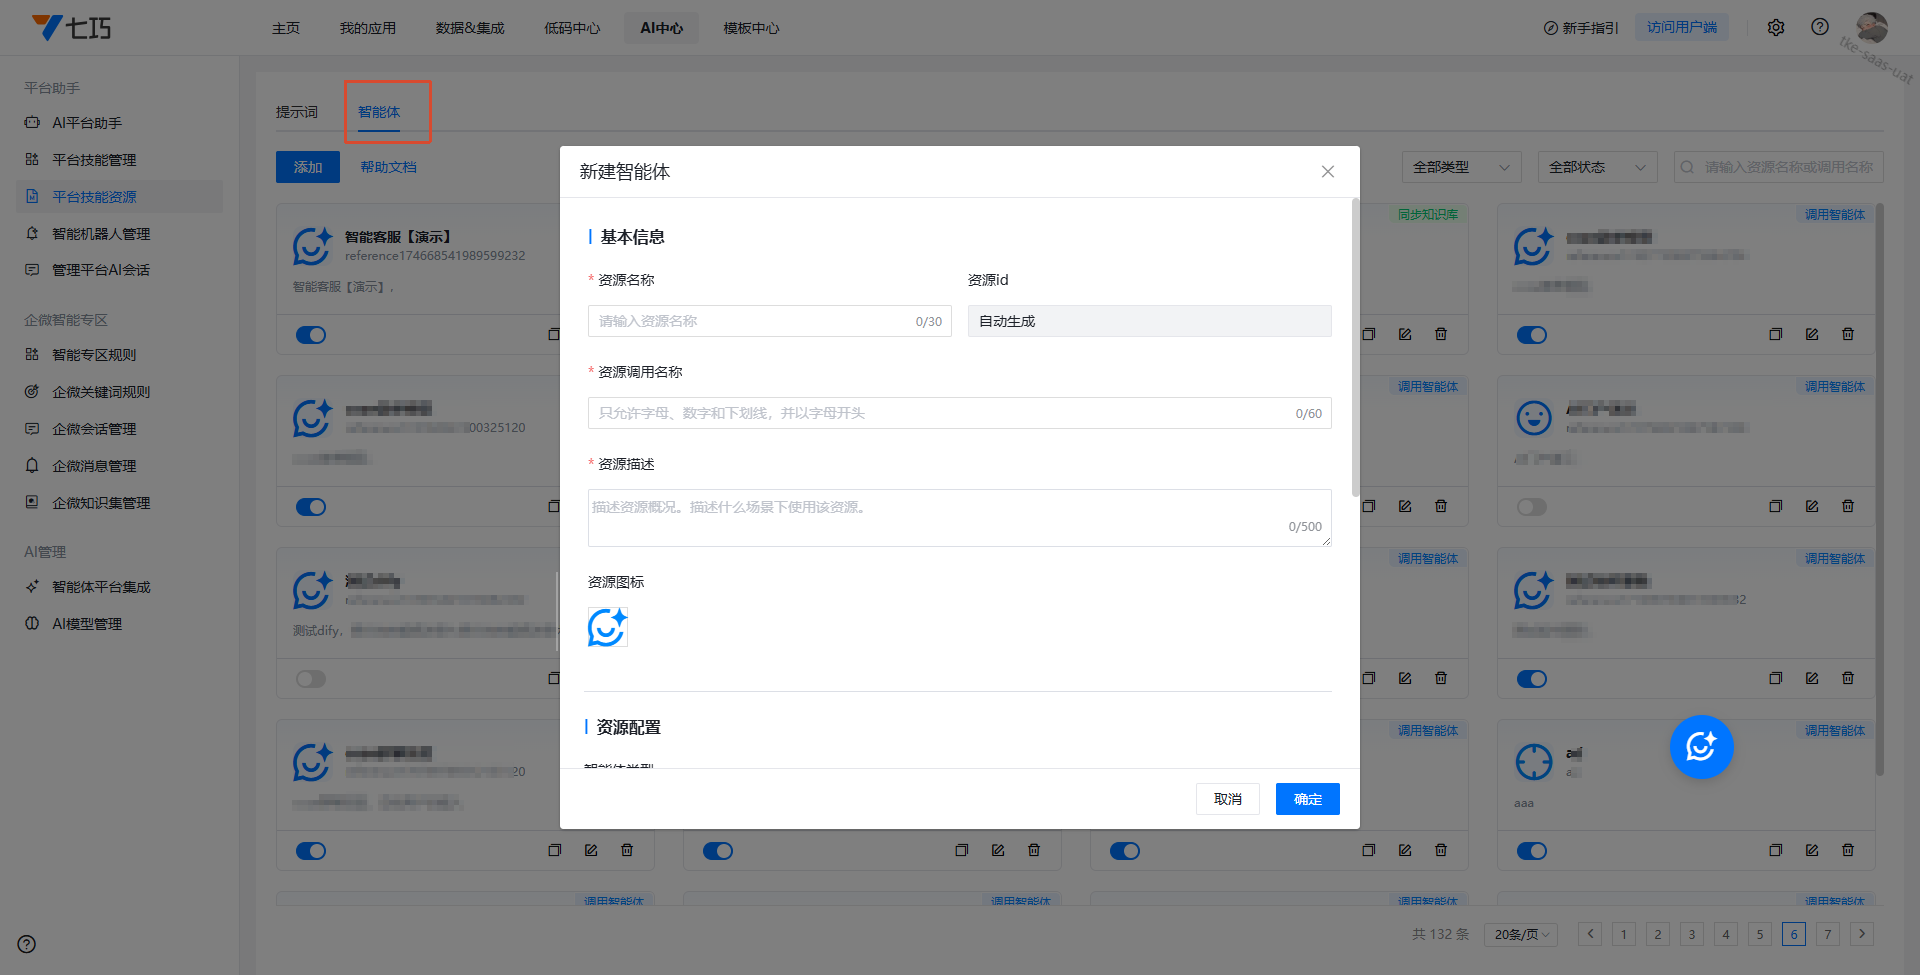Go to page 7
This screenshot has height=975, width=1920.
[x=1828, y=934]
